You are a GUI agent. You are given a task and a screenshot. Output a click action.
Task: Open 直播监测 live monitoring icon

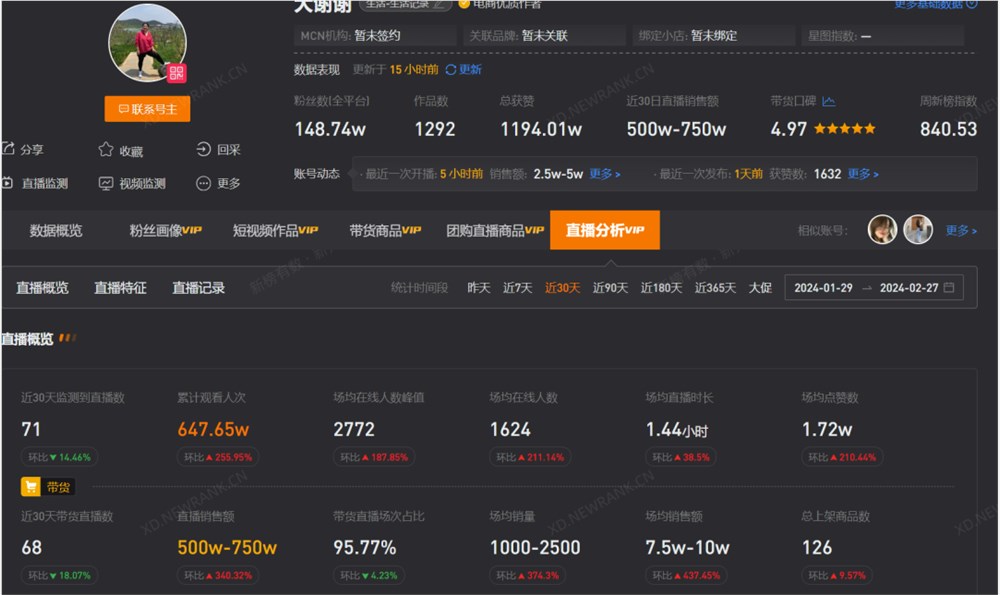coord(10,184)
